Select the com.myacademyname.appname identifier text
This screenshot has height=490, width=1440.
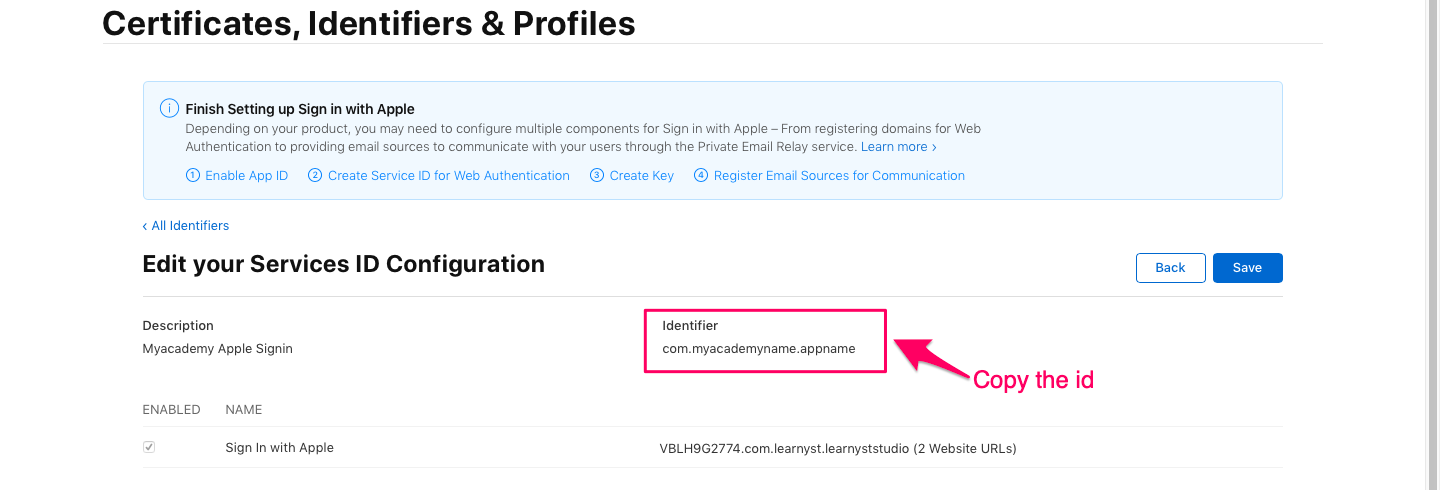point(759,349)
